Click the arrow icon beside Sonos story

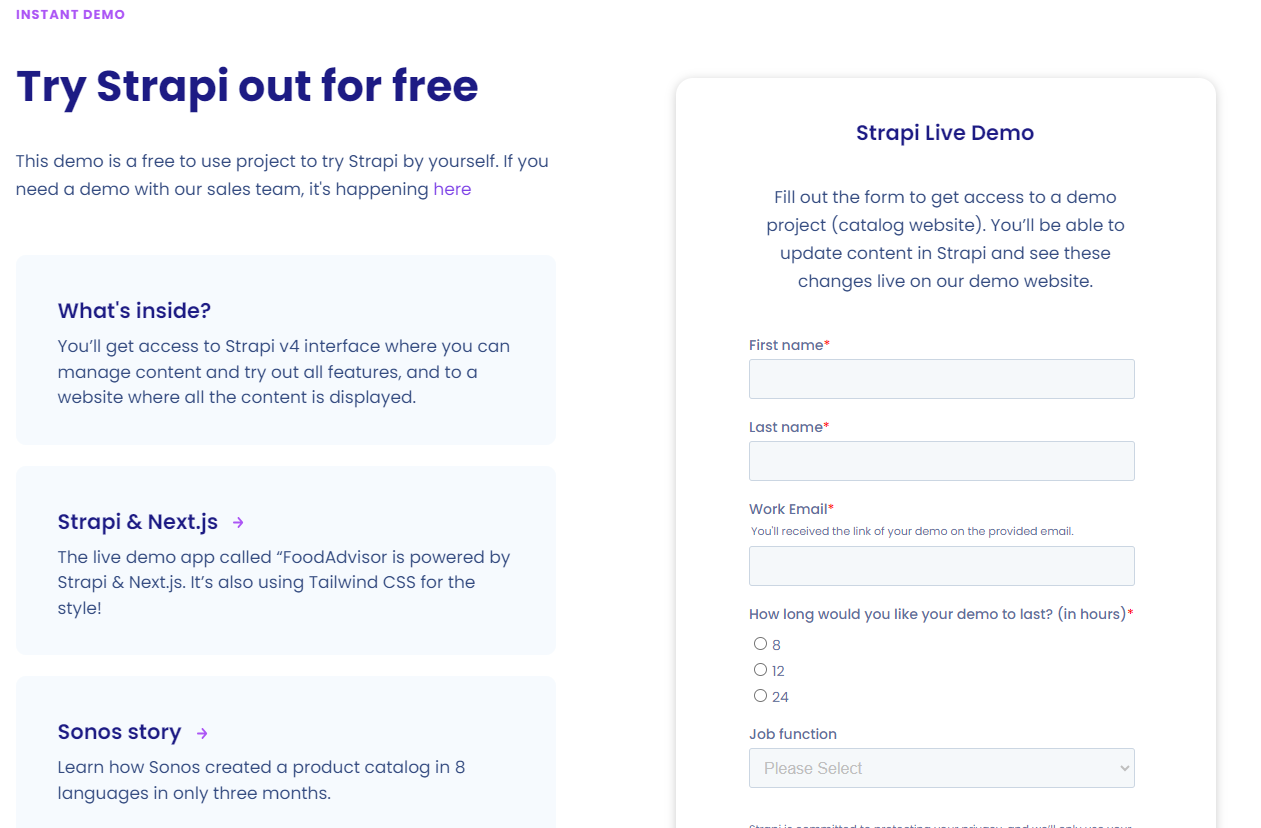click(x=202, y=733)
